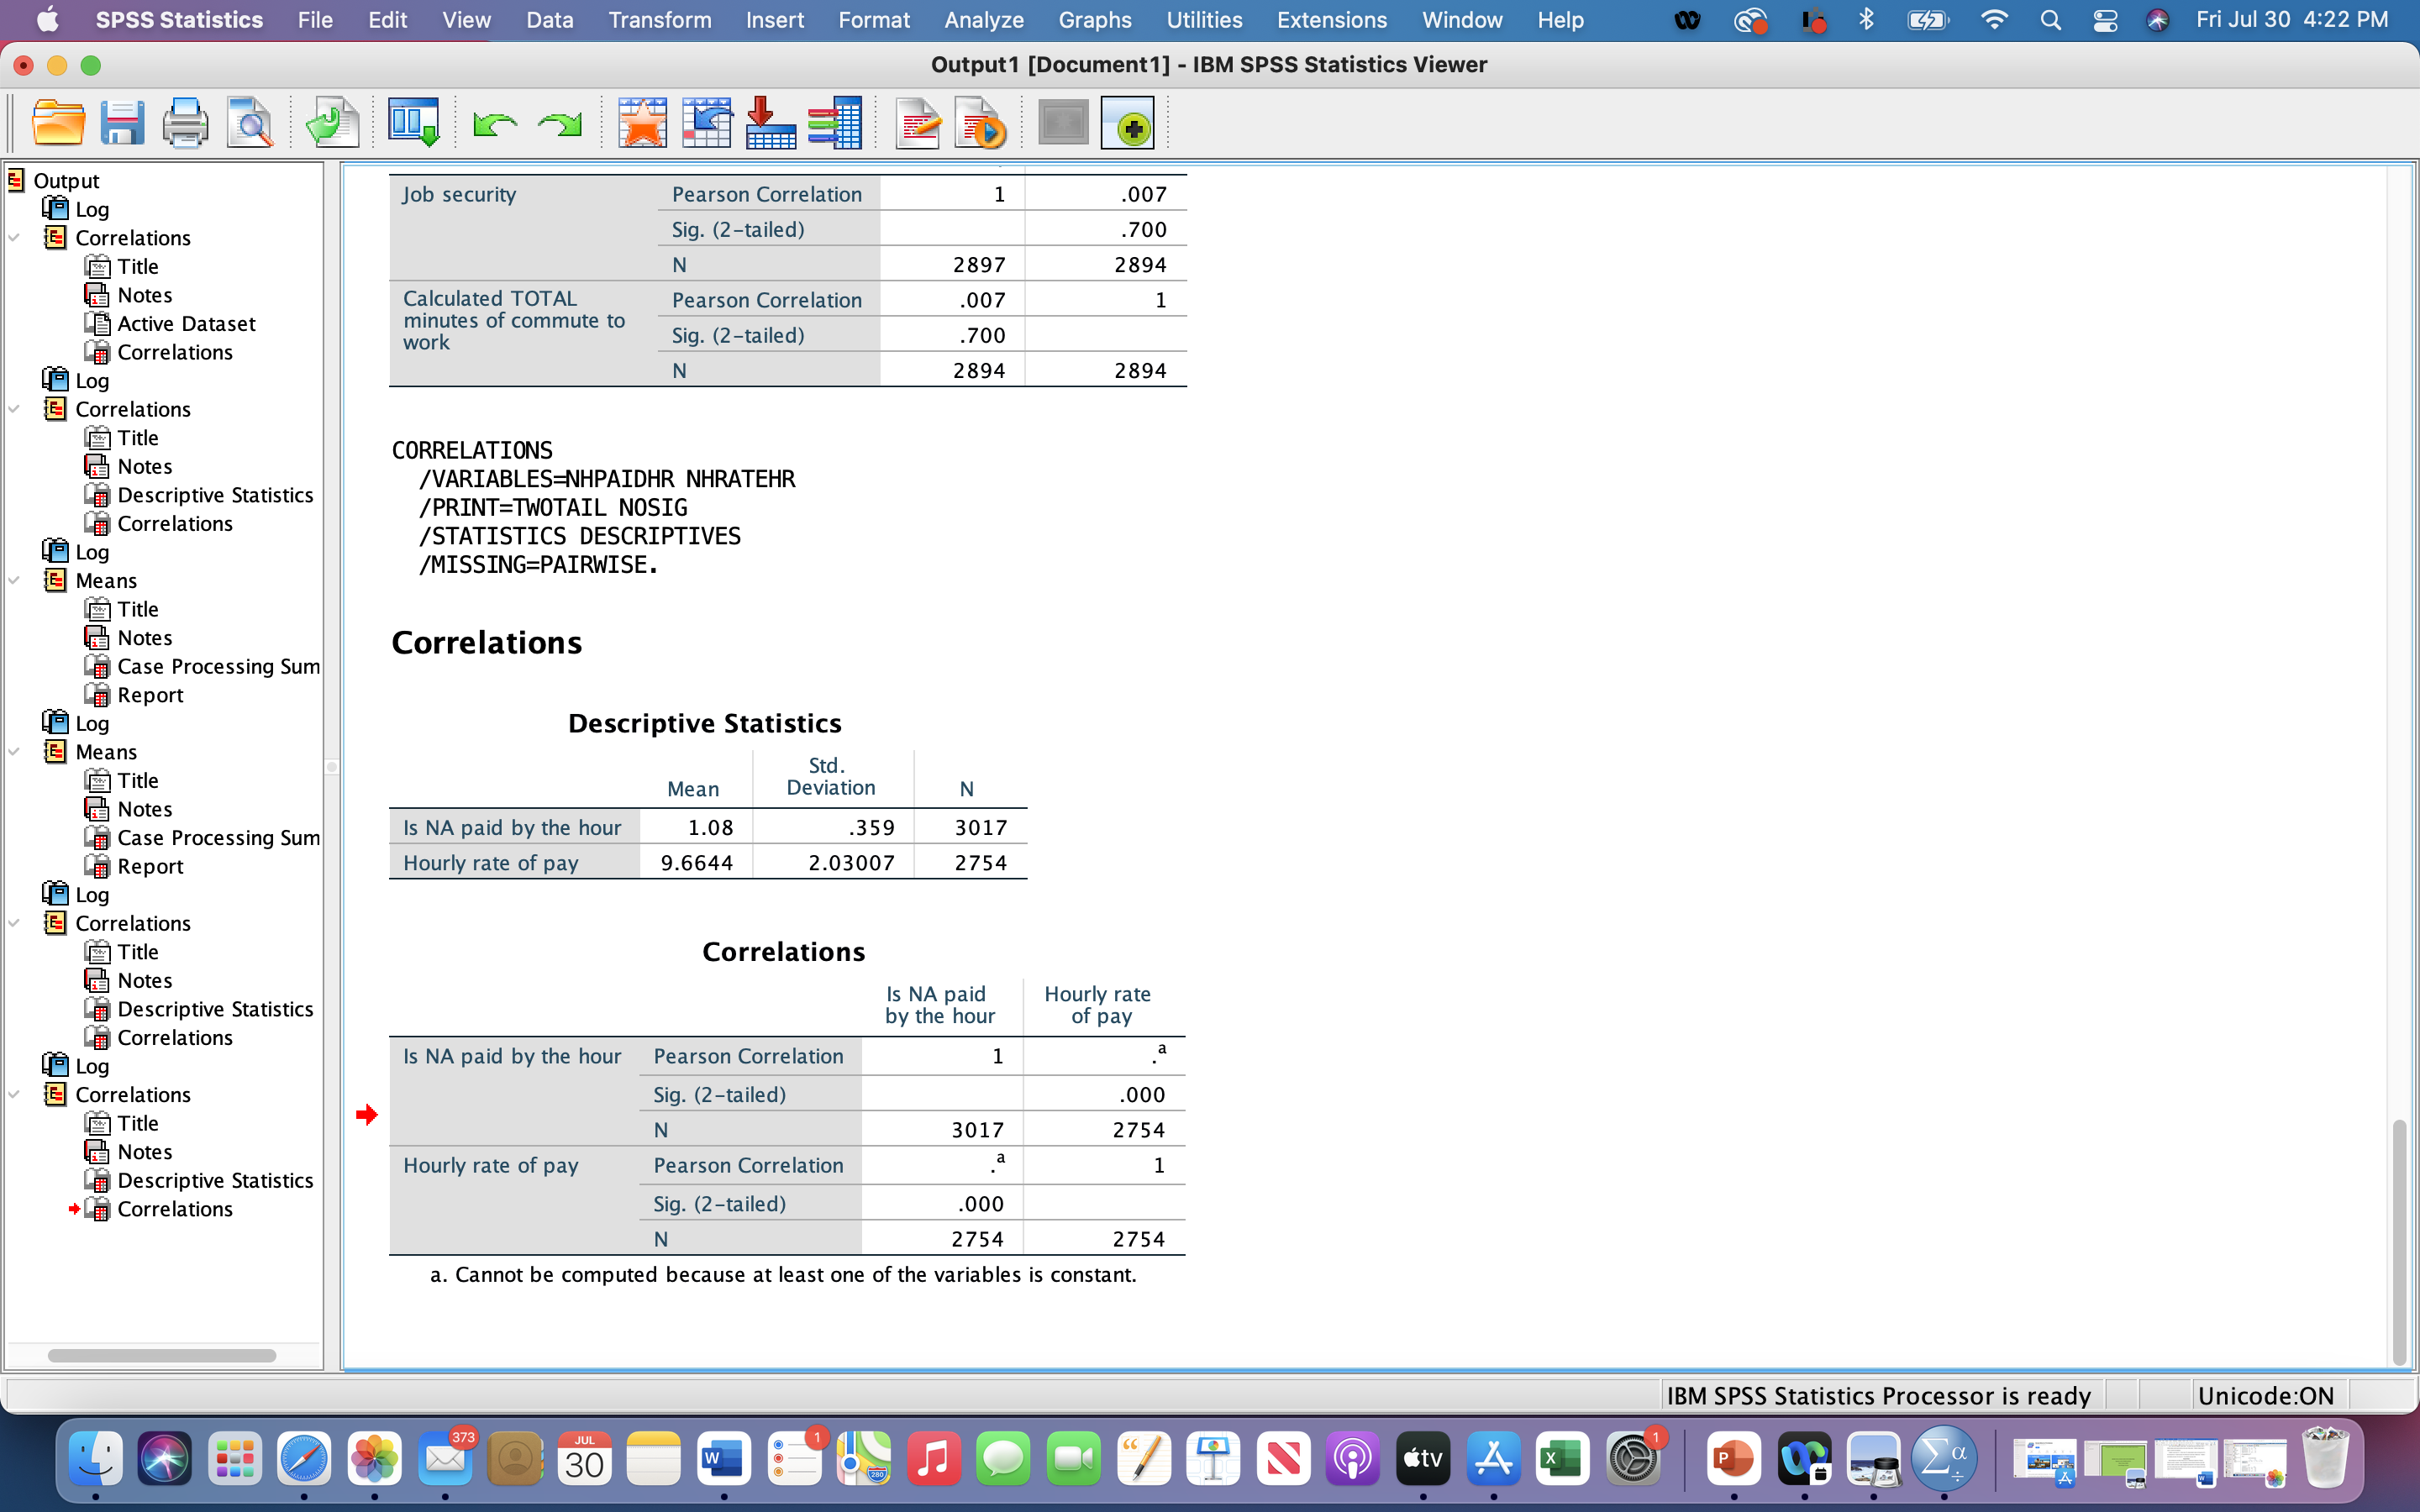
Task: Select the last Correlations item in the outline
Action: (x=174, y=1209)
